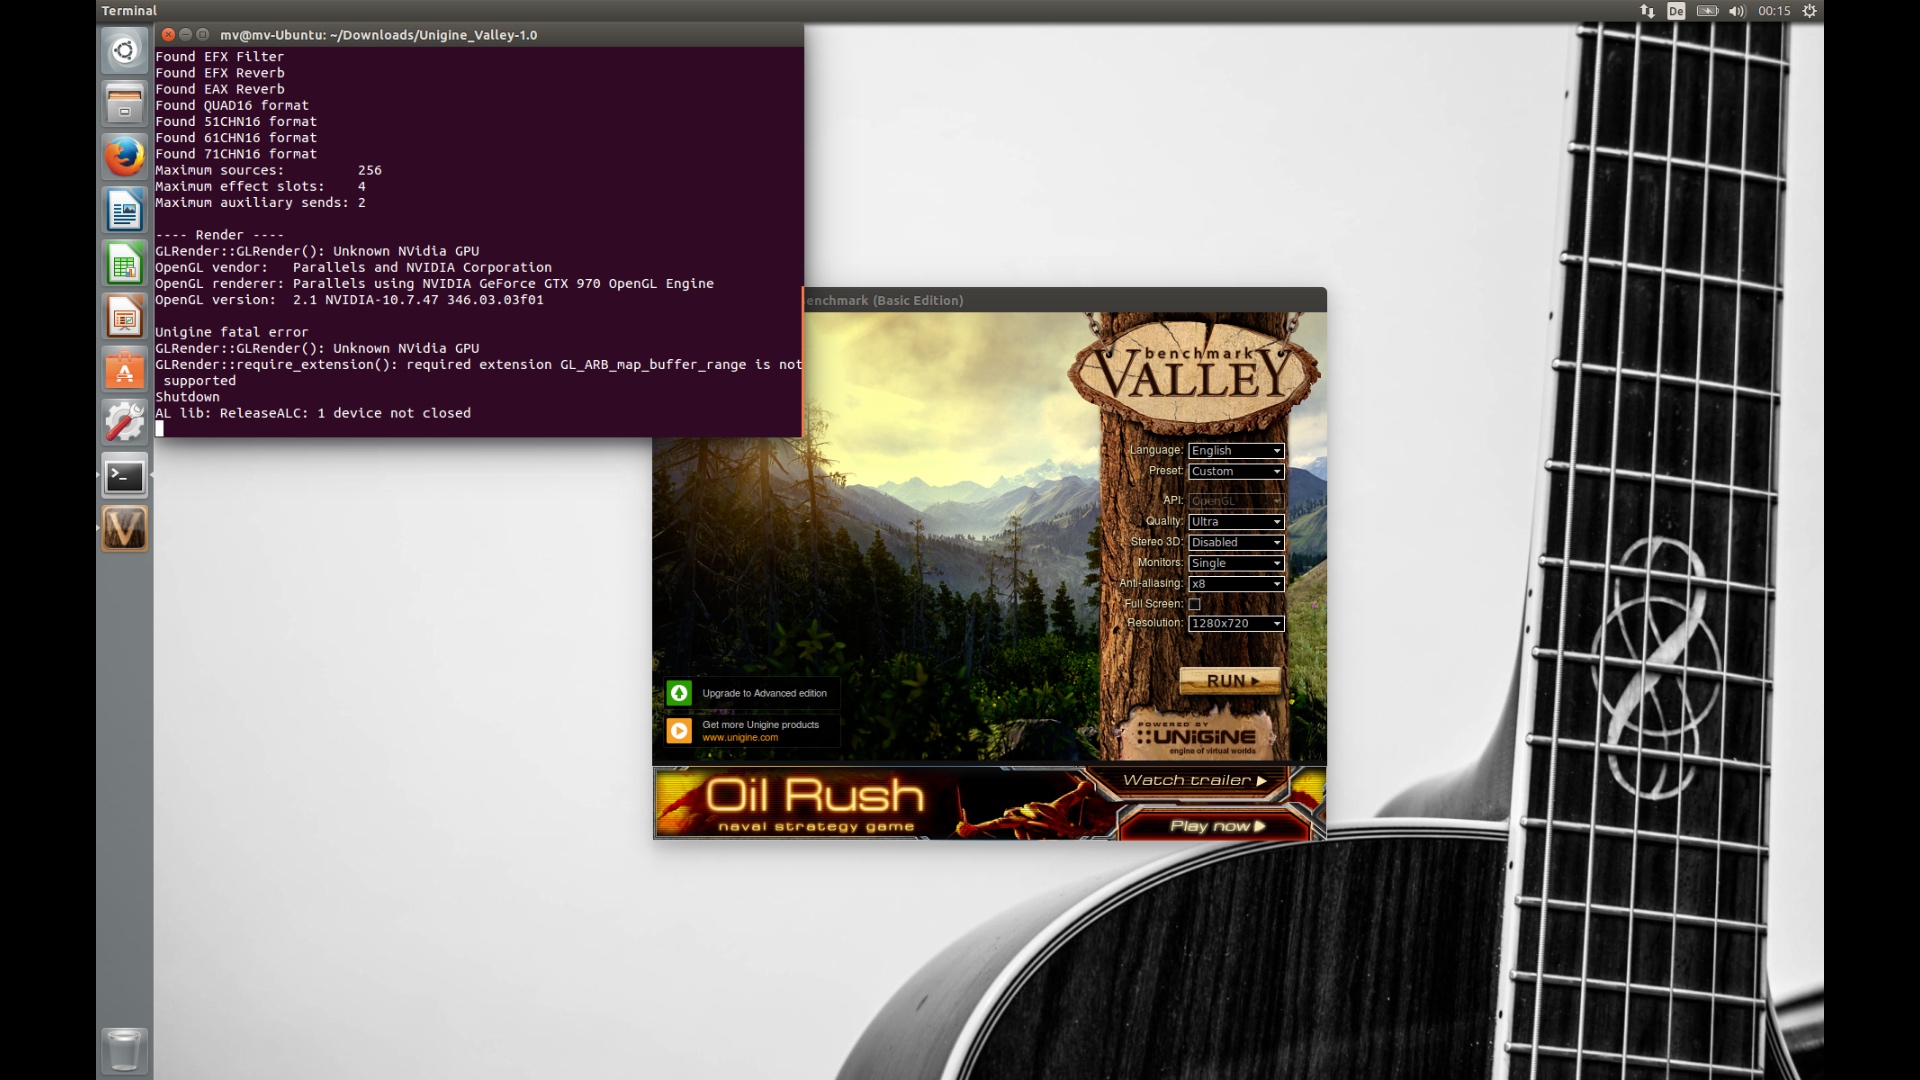Open System Settings wrench icon
Screen dimensions: 1920x1080
pos(124,423)
